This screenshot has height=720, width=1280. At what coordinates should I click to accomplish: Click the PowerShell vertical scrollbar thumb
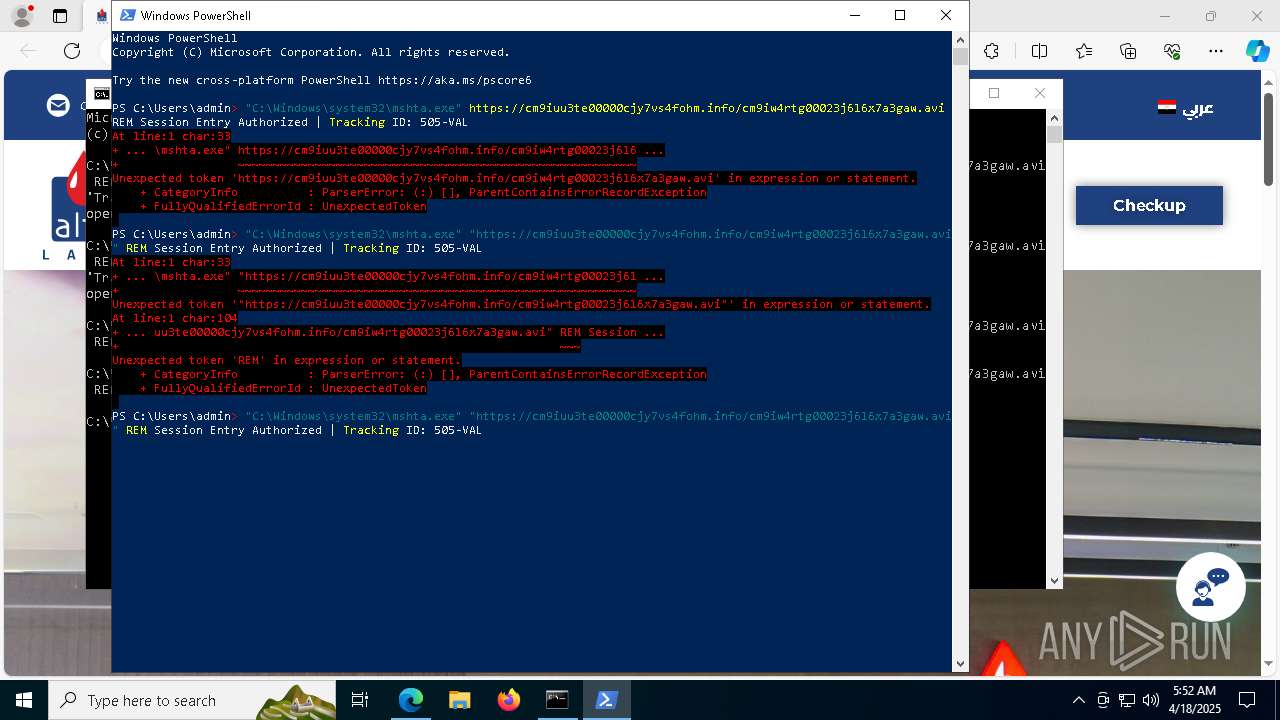coord(960,57)
